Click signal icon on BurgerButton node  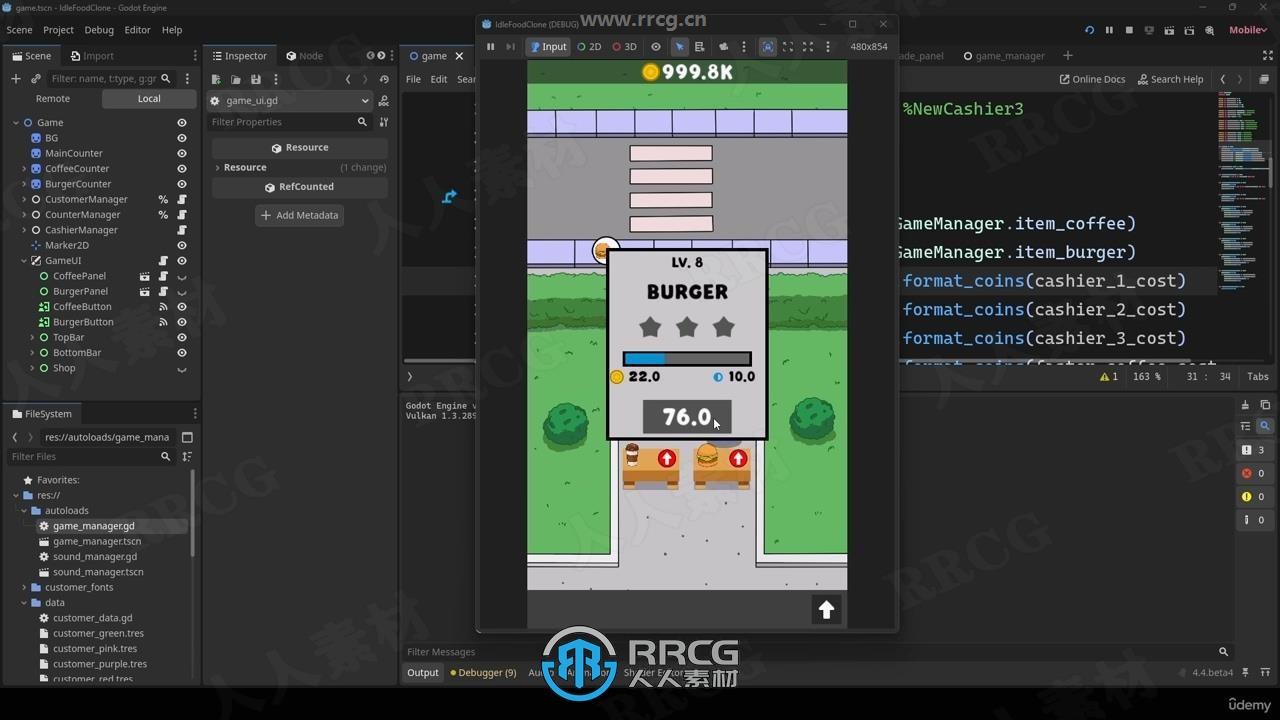coord(163,322)
